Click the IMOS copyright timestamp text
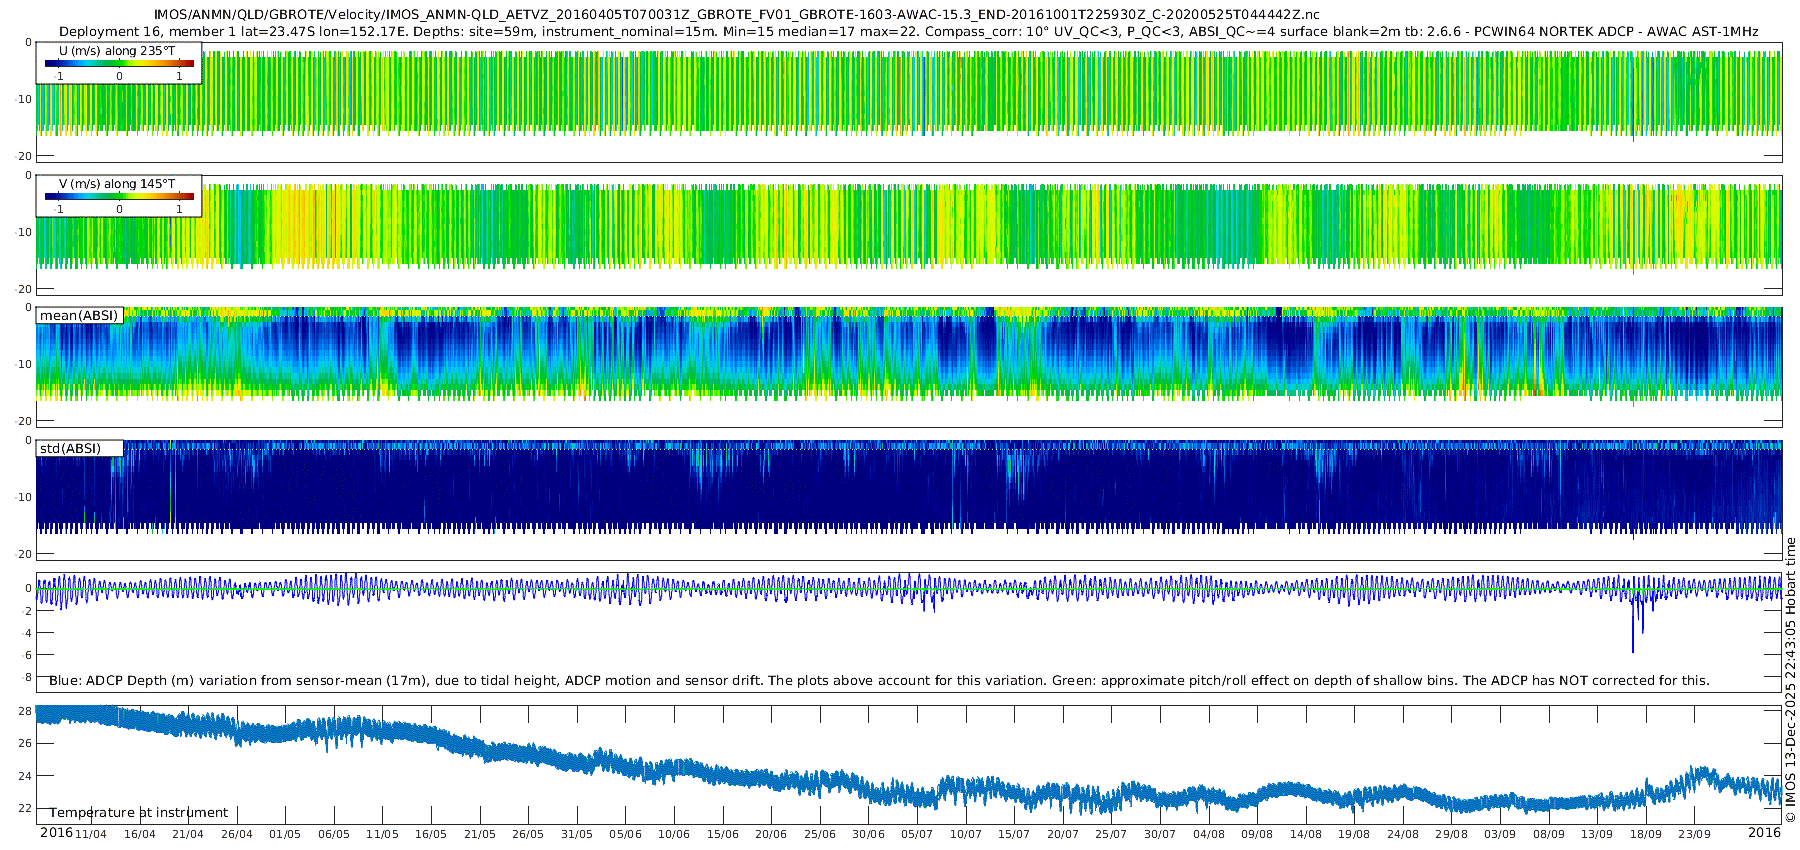Screen dimensions: 1800x850 tap(1790, 680)
